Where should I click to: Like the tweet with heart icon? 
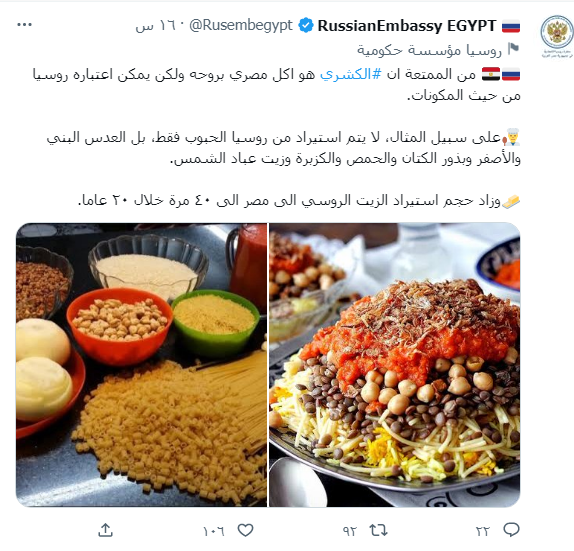coord(245,530)
